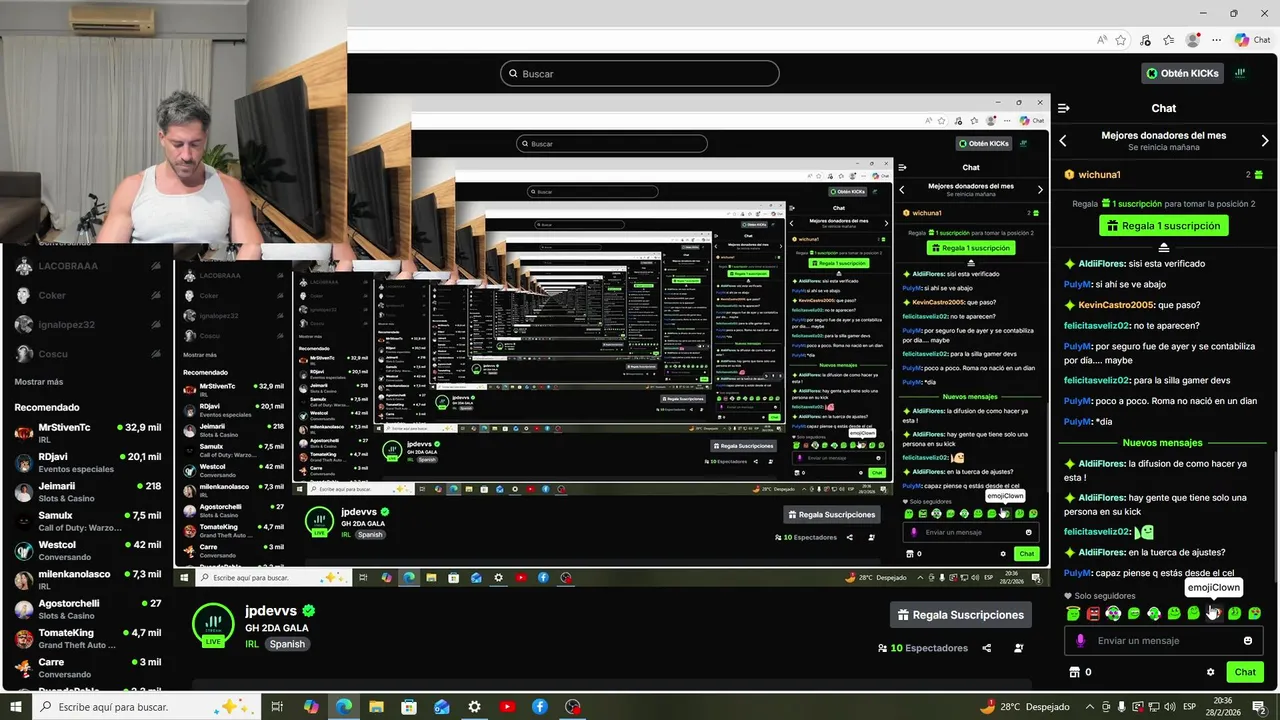Open the user profile avatar next to Obtén KICKs
Image resolution: width=1280 pixels, height=720 pixels.
(1241, 73)
